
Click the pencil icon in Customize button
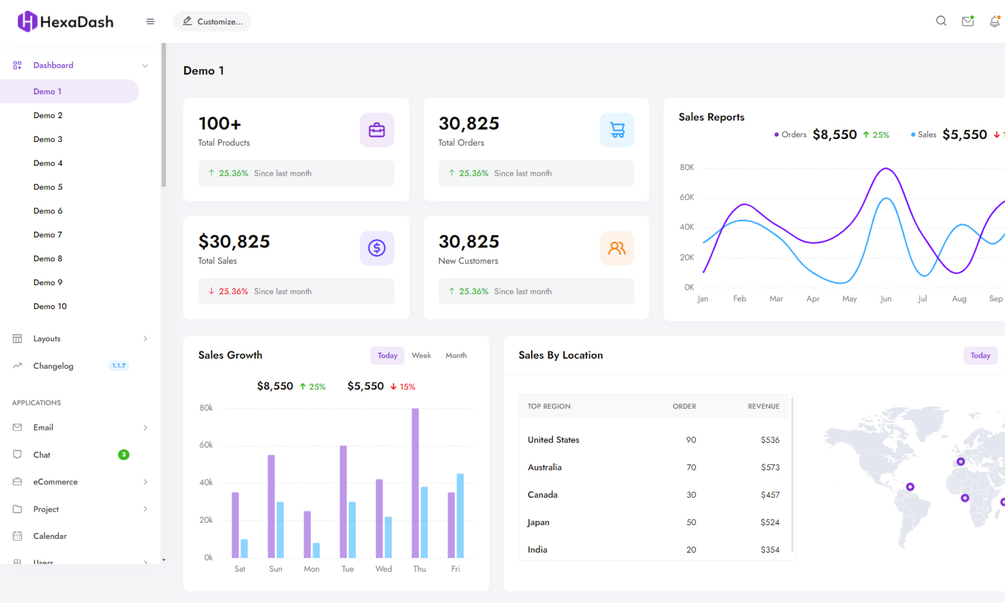pos(187,21)
